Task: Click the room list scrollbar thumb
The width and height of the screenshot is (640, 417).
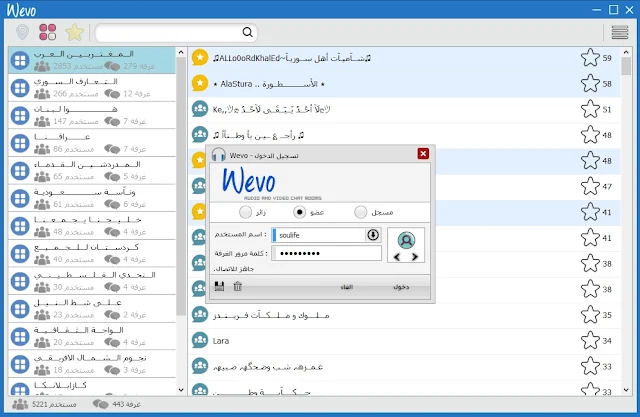Action: 626,66
